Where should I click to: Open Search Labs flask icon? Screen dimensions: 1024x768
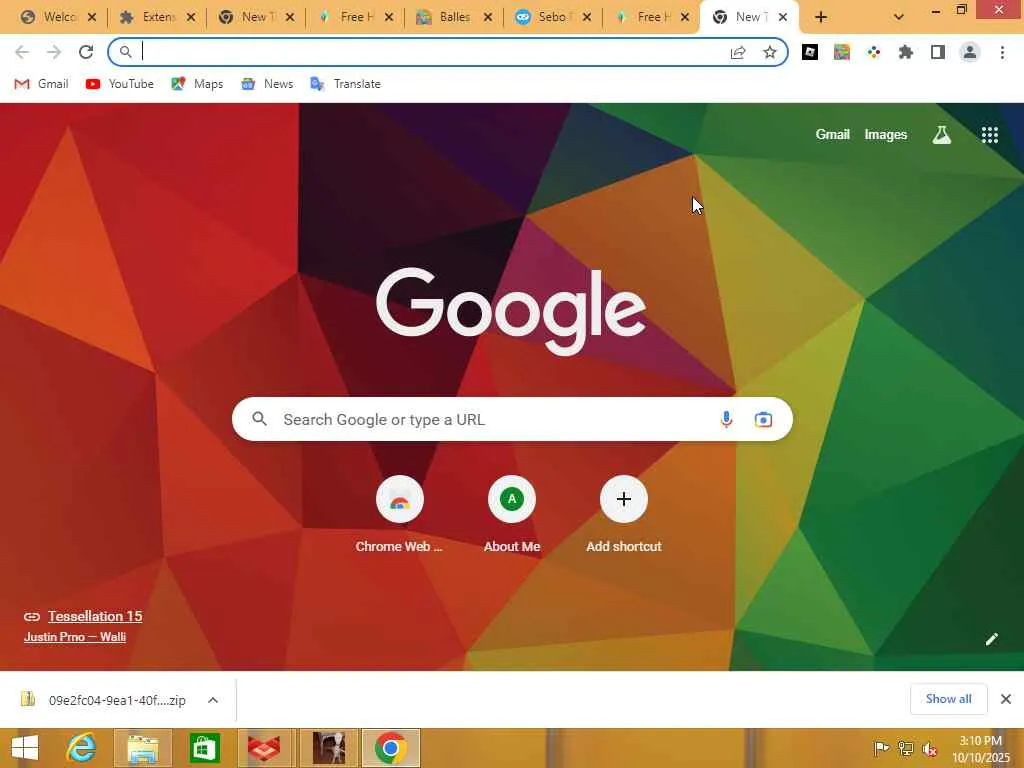pos(942,135)
